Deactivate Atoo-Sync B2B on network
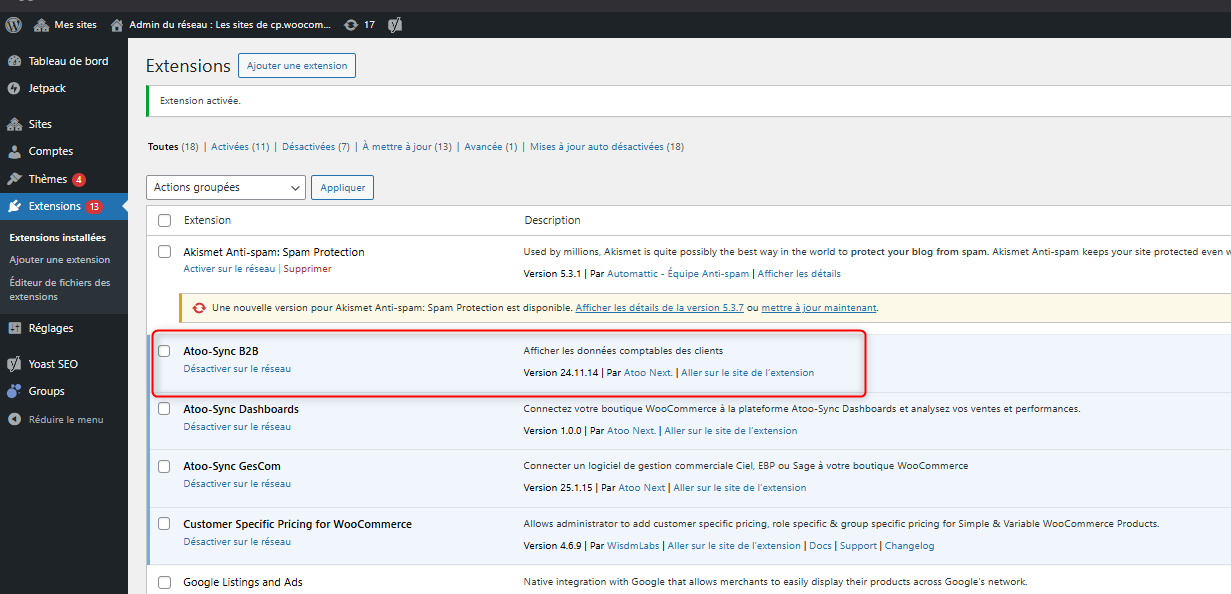This screenshot has width=1231, height=594. click(237, 369)
